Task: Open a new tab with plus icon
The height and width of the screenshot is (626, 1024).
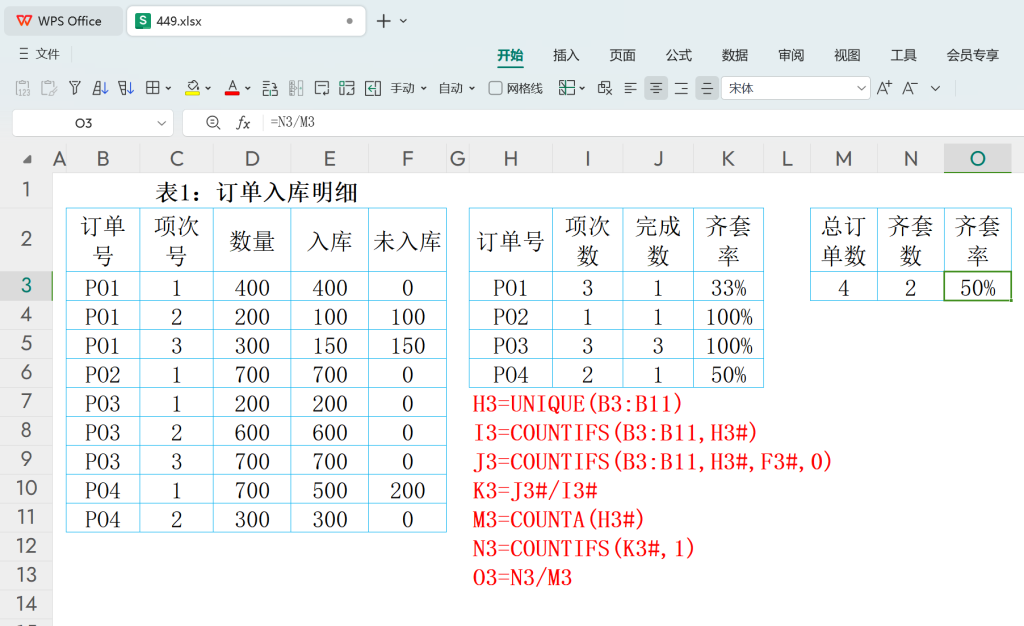Action: coord(383,21)
